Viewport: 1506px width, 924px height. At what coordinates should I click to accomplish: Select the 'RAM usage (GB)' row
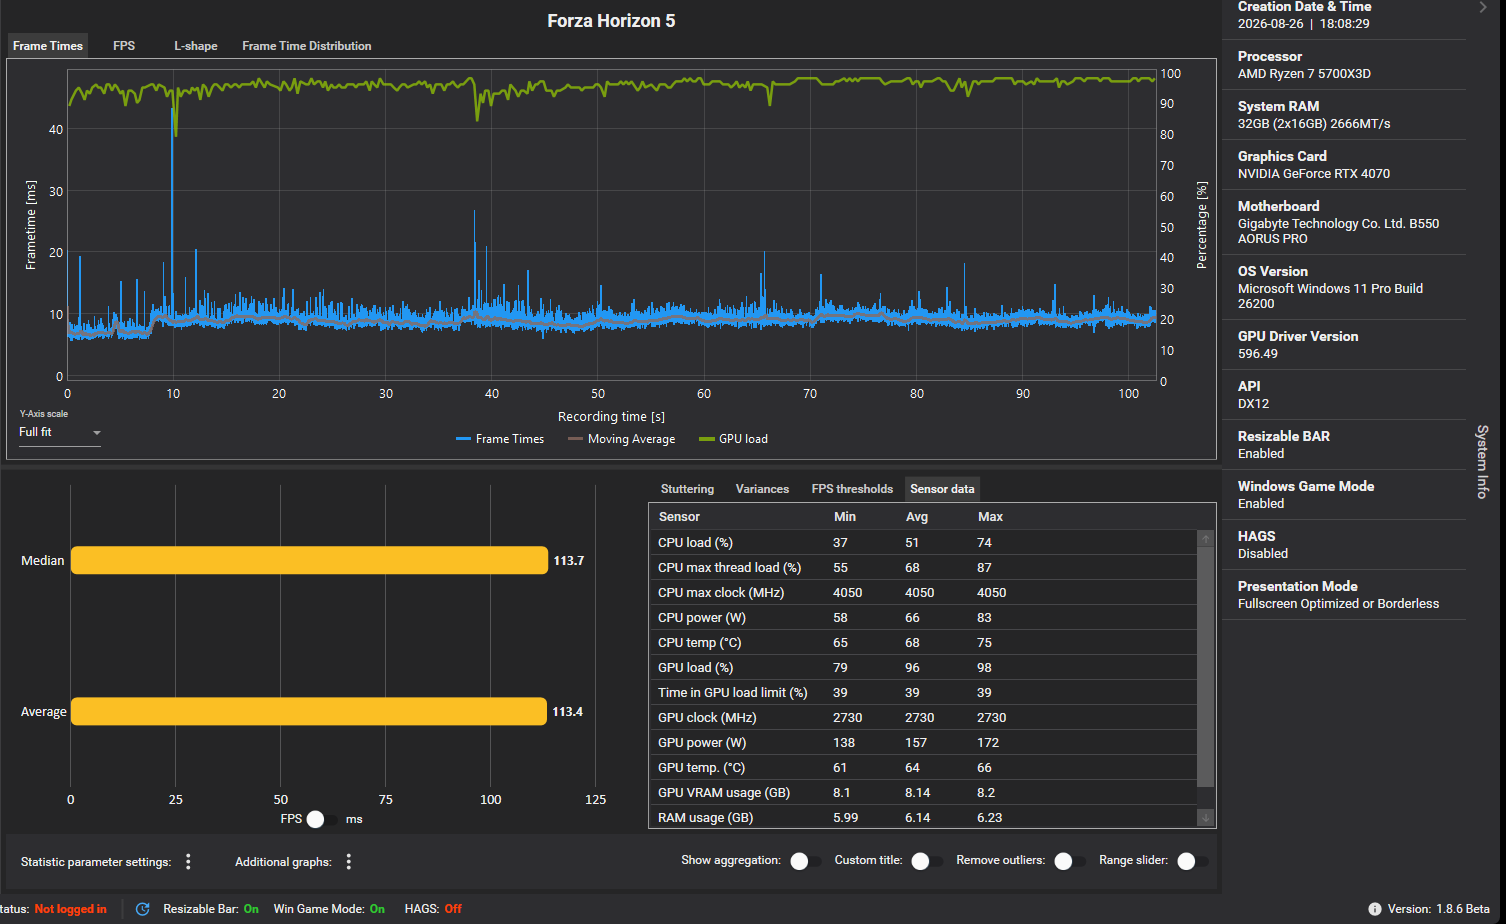(x=923, y=818)
